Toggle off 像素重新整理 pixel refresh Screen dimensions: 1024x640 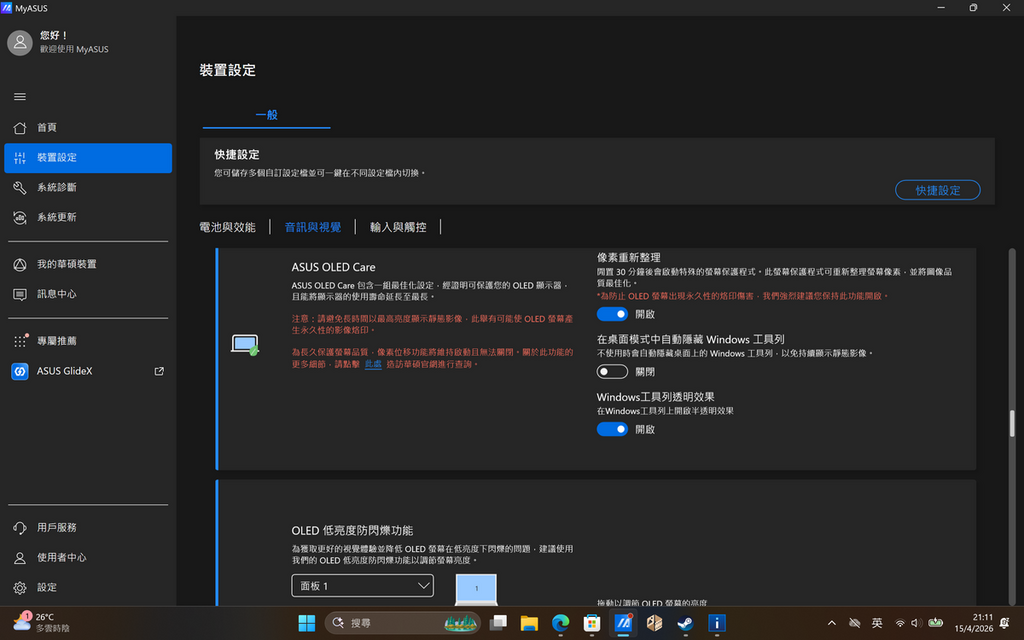[x=612, y=313]
